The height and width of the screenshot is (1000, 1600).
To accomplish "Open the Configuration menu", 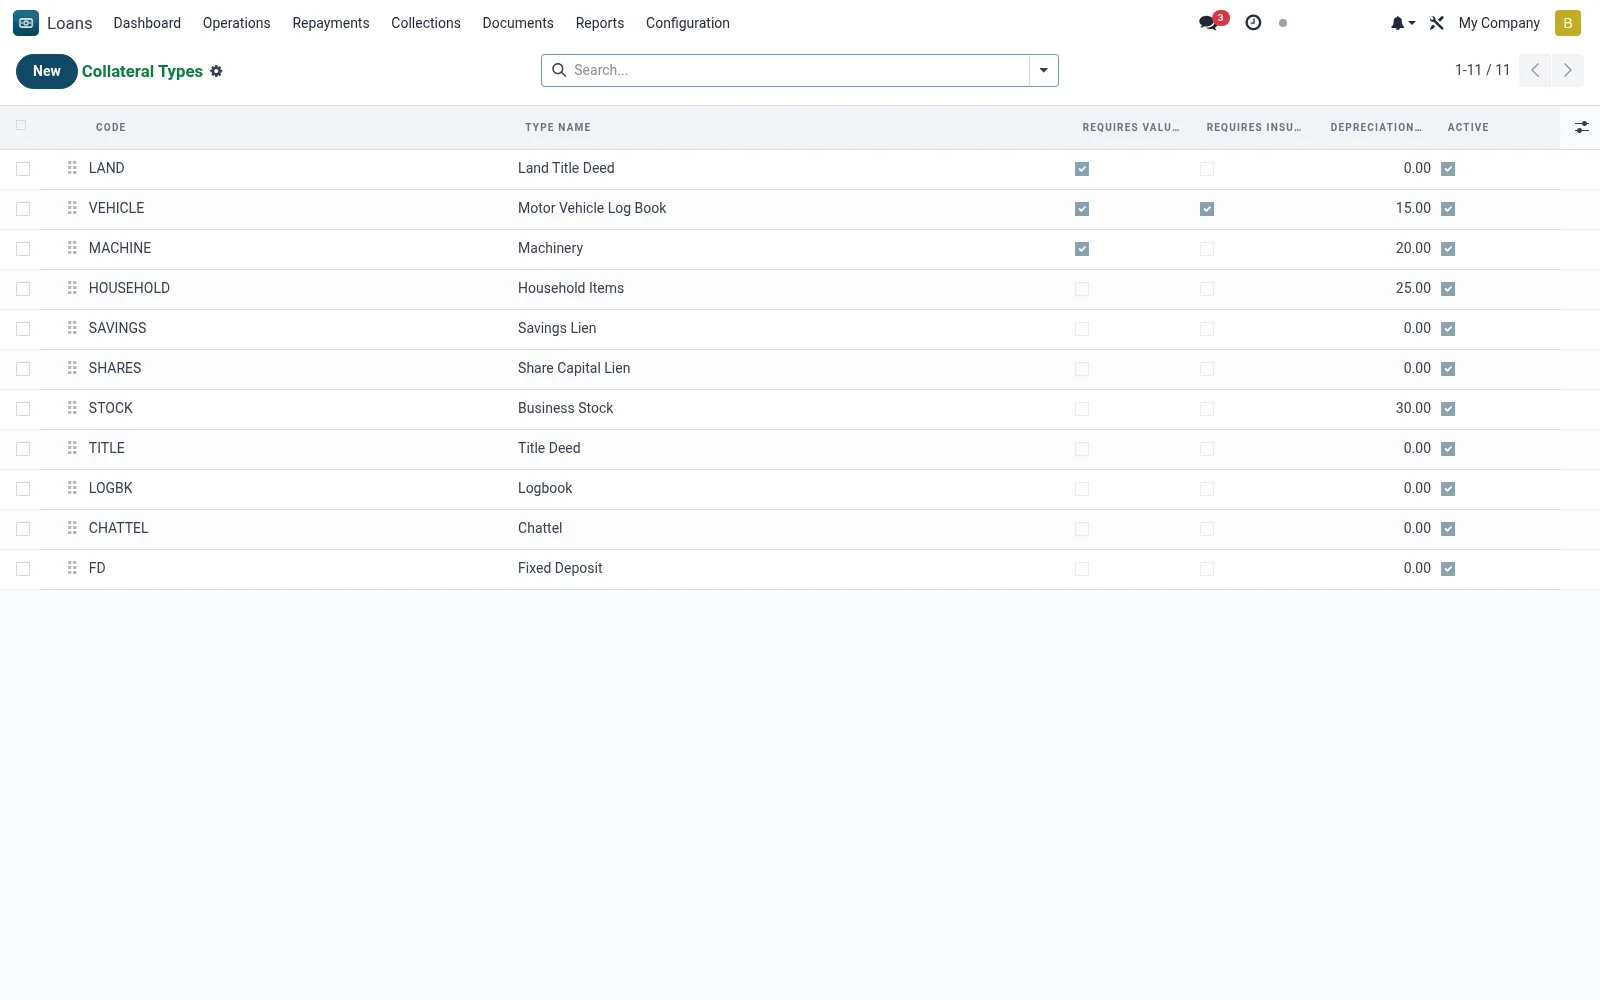I will pos(688,23).
